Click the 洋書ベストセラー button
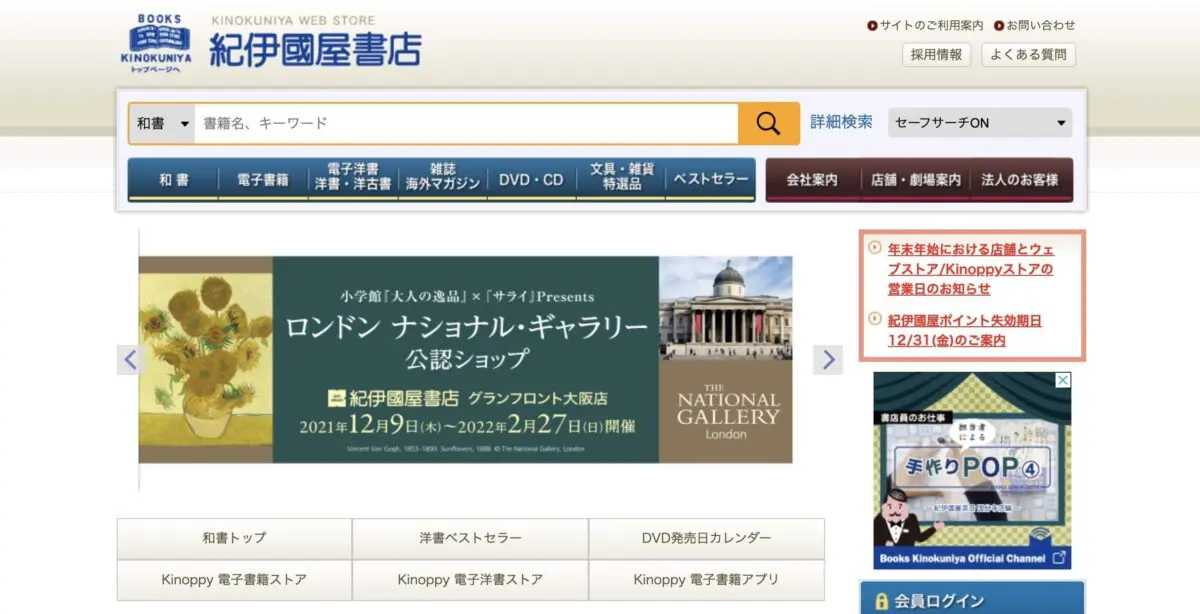The width and height of the screenshot is (1200, 614). (470, 538)
